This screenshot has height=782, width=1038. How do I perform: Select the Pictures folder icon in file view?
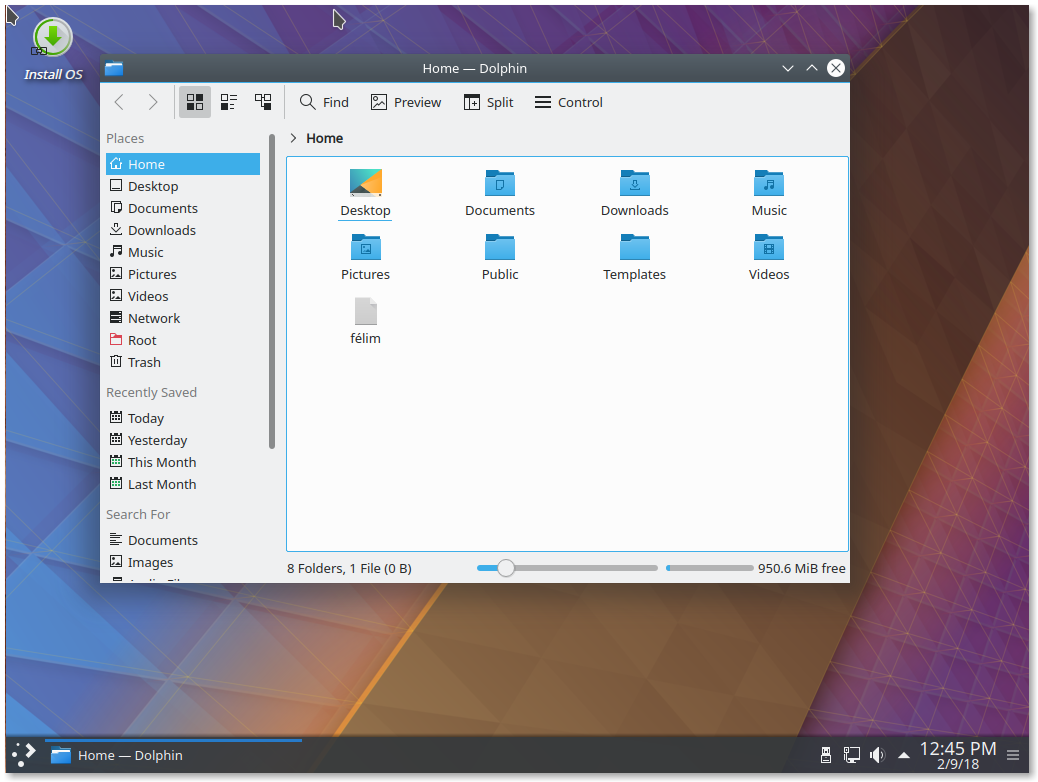365,247
